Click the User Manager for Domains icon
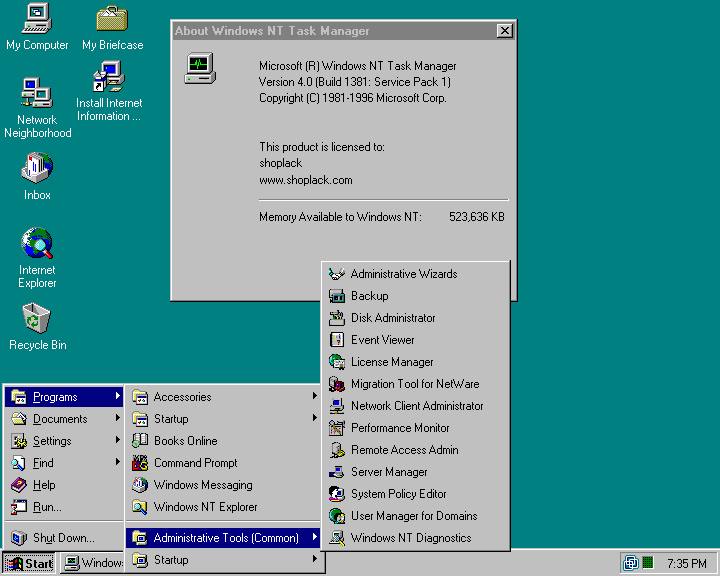720x576 pixels. point(337,516)
